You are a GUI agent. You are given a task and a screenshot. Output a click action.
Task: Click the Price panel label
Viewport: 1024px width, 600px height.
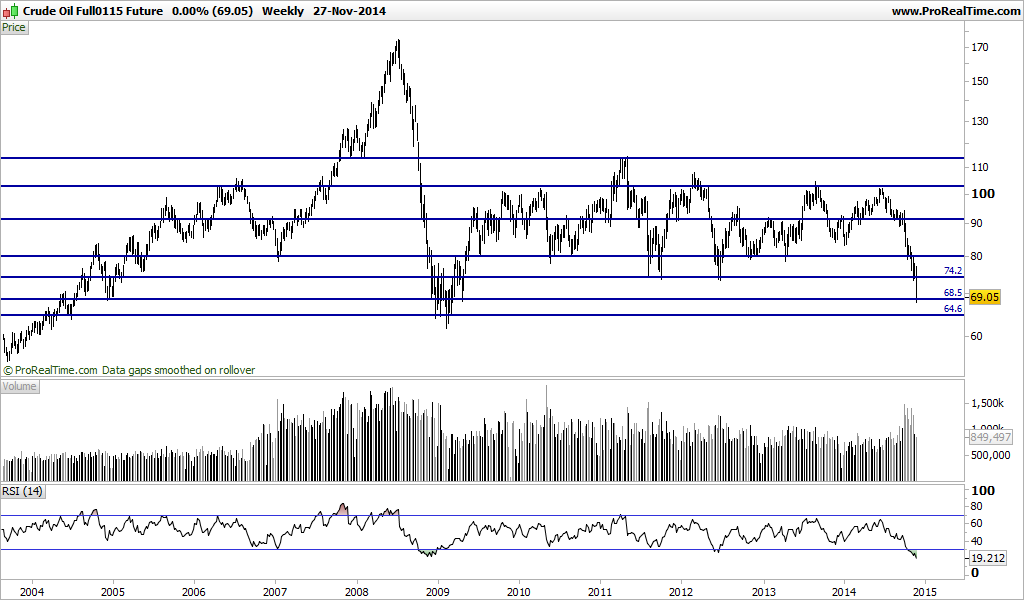[x=14, y=27]
